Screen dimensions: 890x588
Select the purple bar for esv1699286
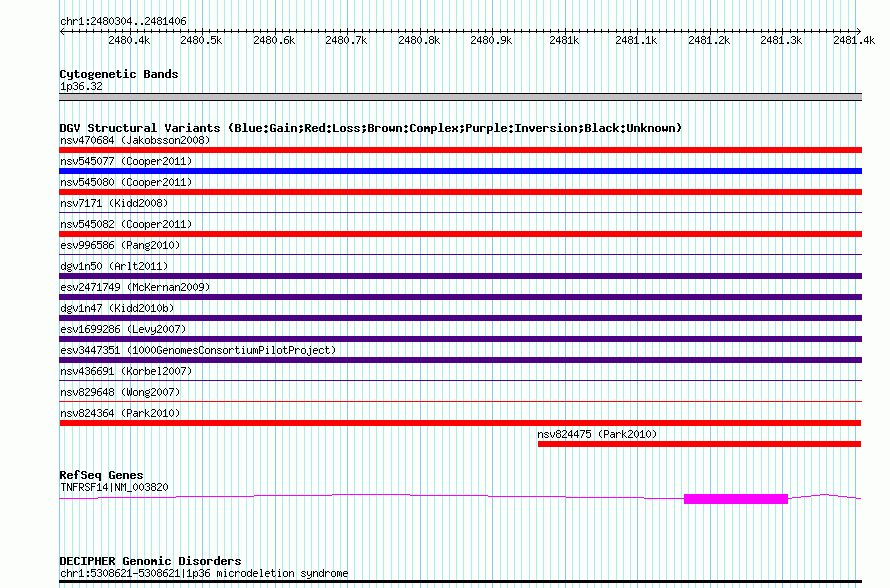point(460,339)
